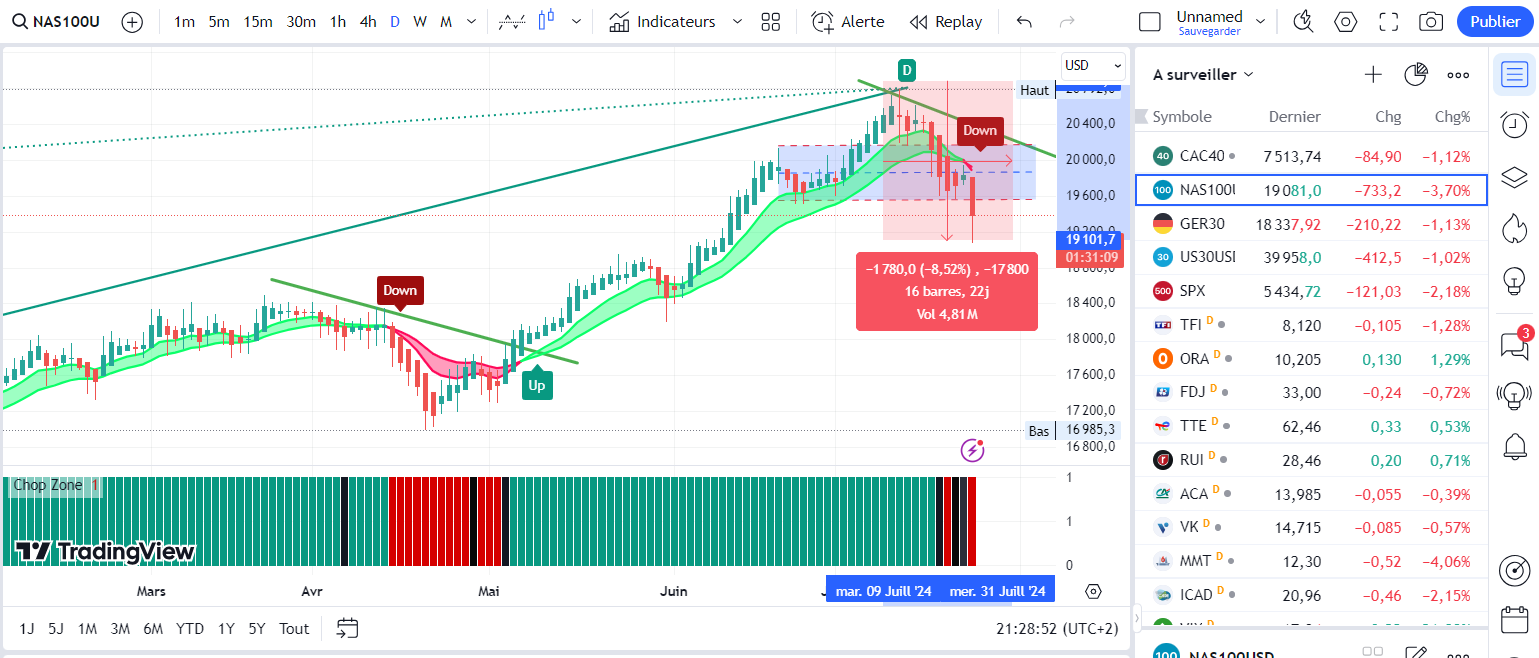Click the Publier button
This screenshot has height=658, width=1539.
pyautogui.click(x=1495, y=22)
